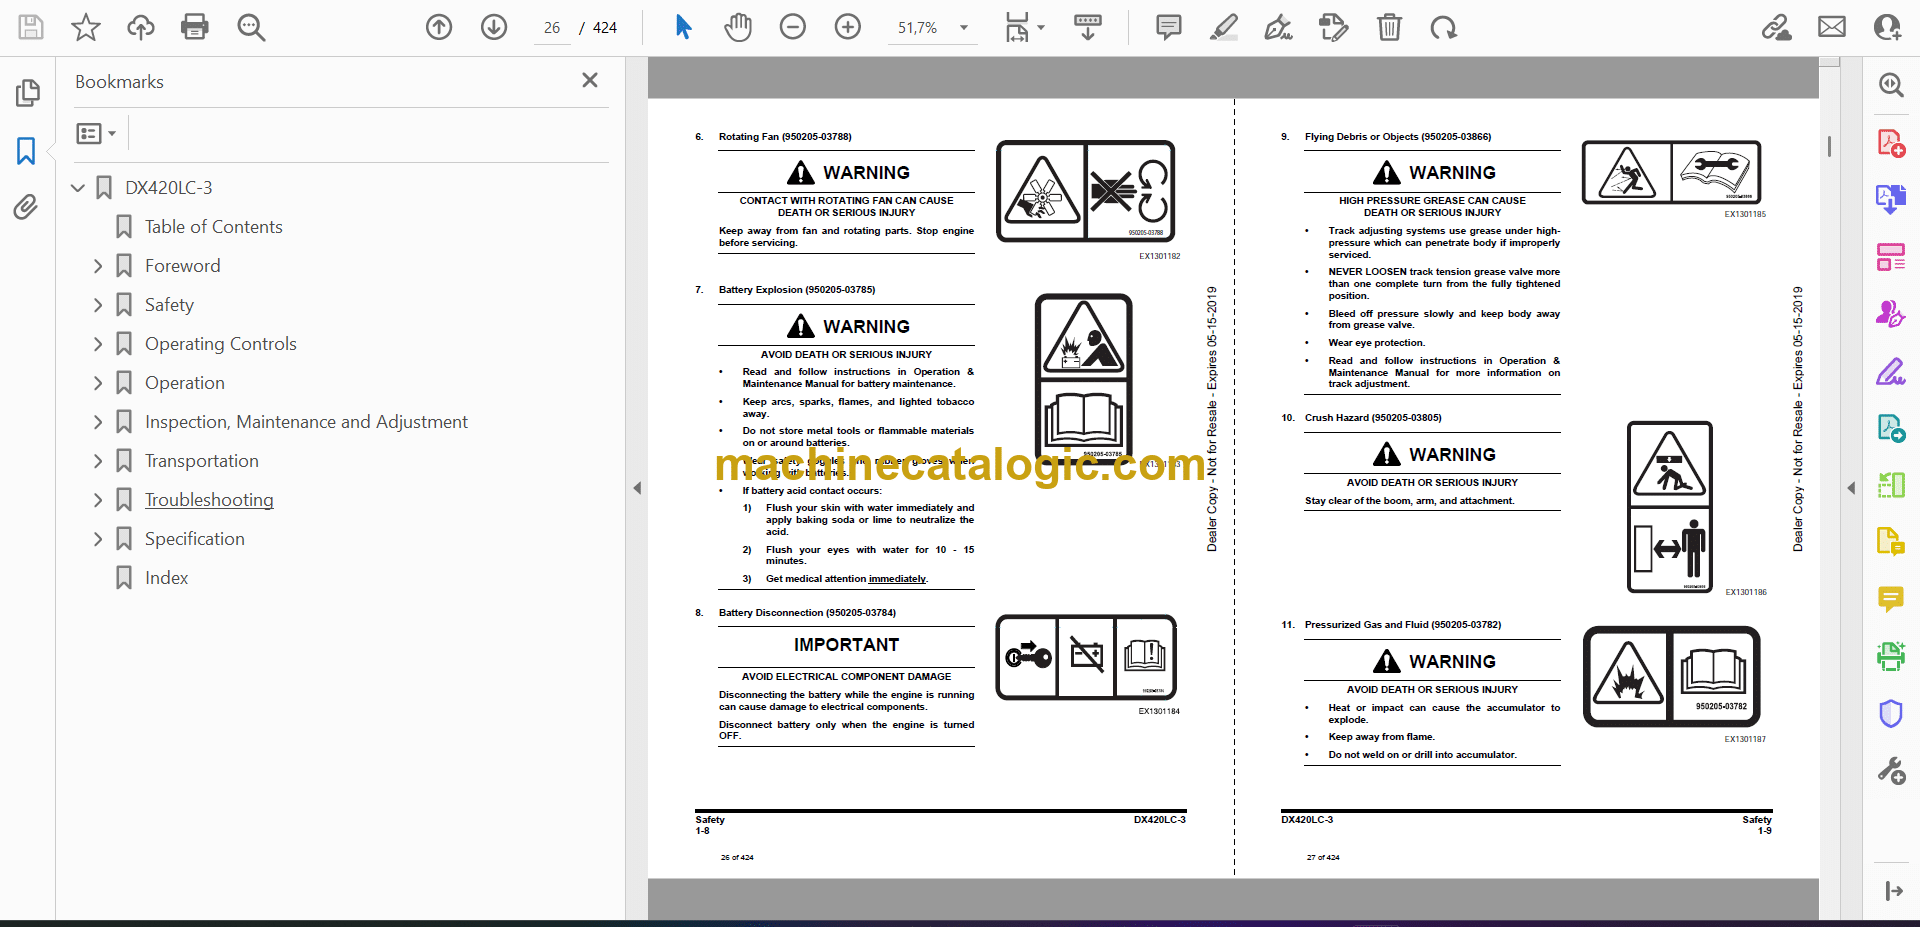Click the Save file icon
The width and height of the screenshot is (1920, 927).
coord(31,27)
